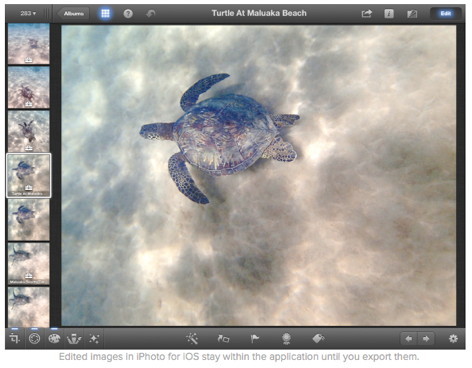472x368 pixels.
Task: Open the Help question mark
Action: [128, 13]
